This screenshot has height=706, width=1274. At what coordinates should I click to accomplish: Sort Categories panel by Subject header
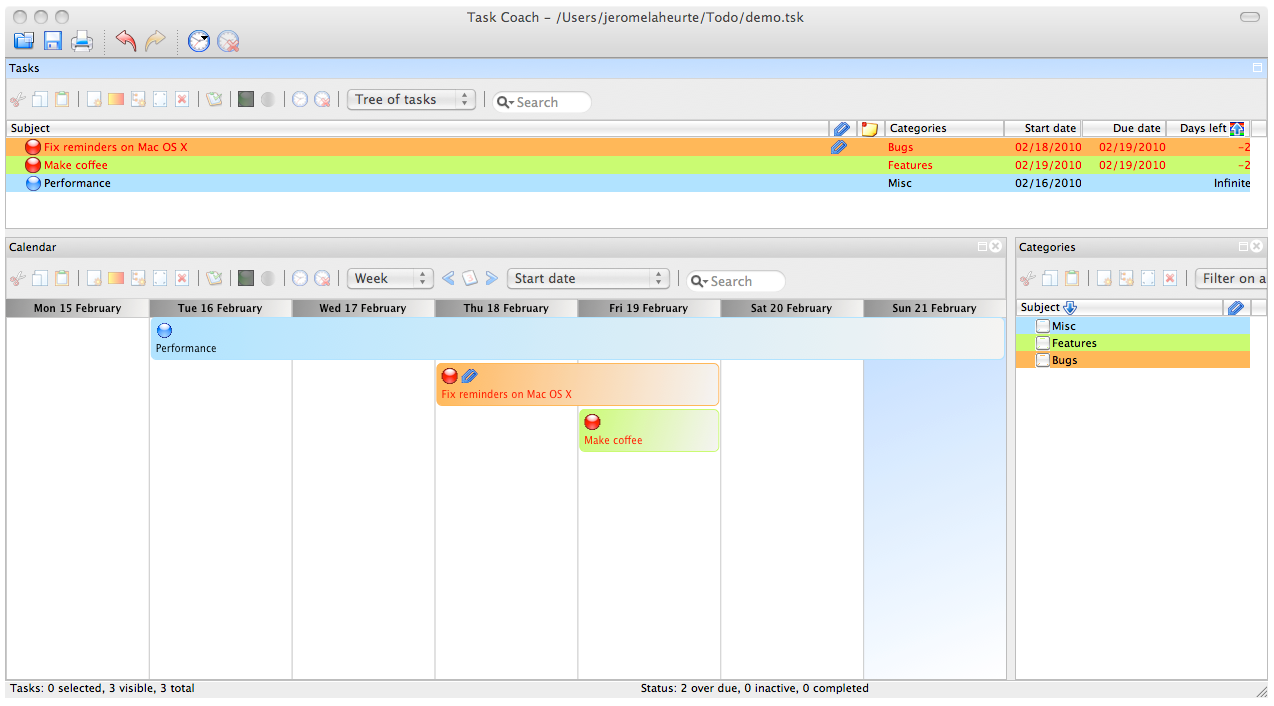pos(1120,308)
